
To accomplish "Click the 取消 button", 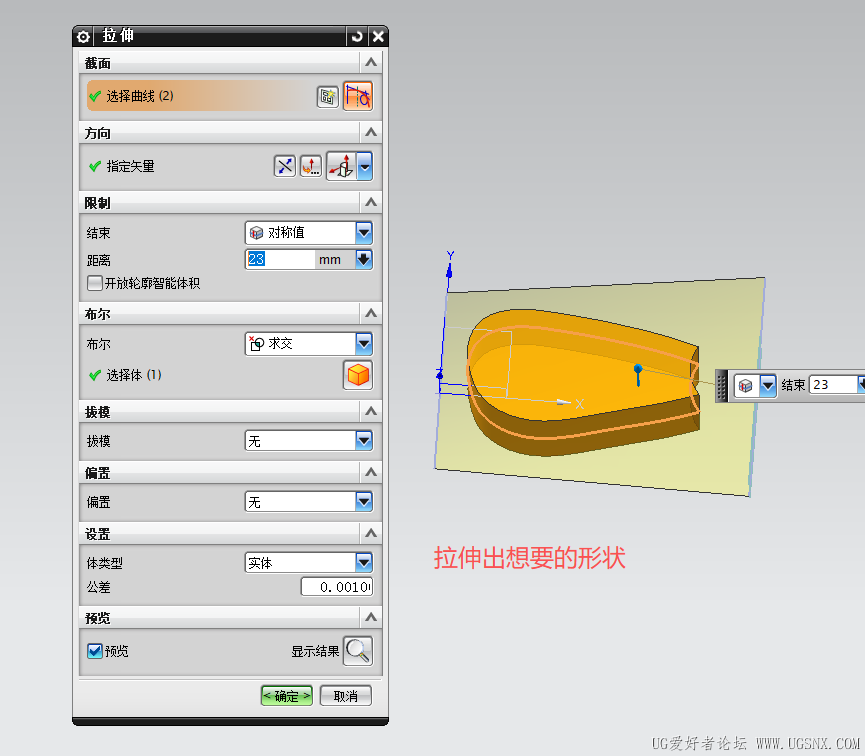I will 345,696.
